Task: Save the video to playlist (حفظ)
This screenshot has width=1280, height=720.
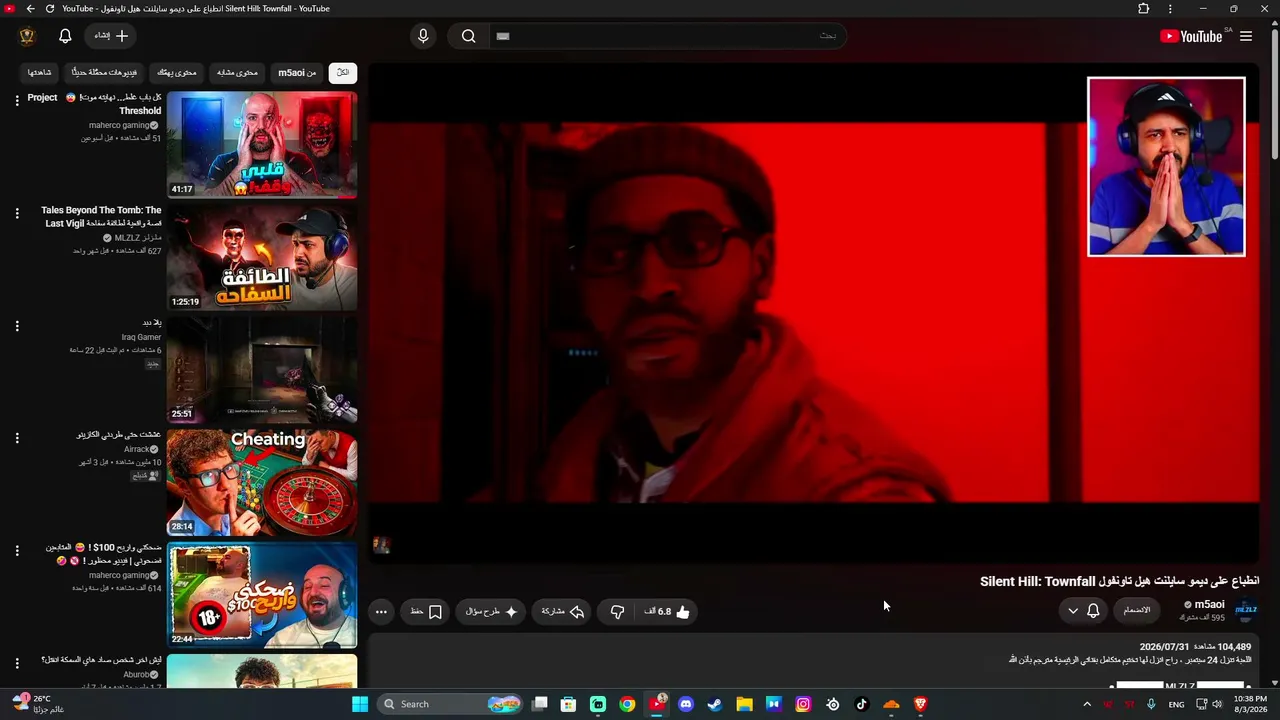Action: click(x=426, y=611)
